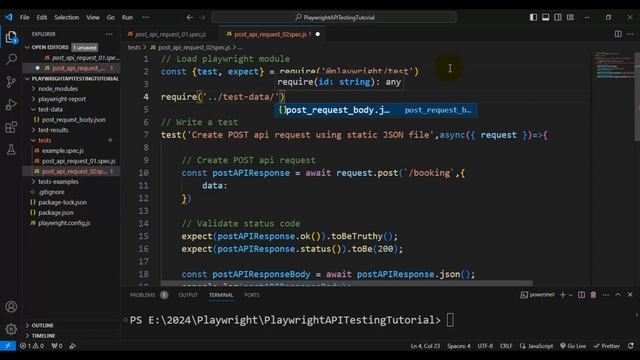Screen dimensions: 640x360
Task: Split the terminal
Action: click(x=581, y=295)
